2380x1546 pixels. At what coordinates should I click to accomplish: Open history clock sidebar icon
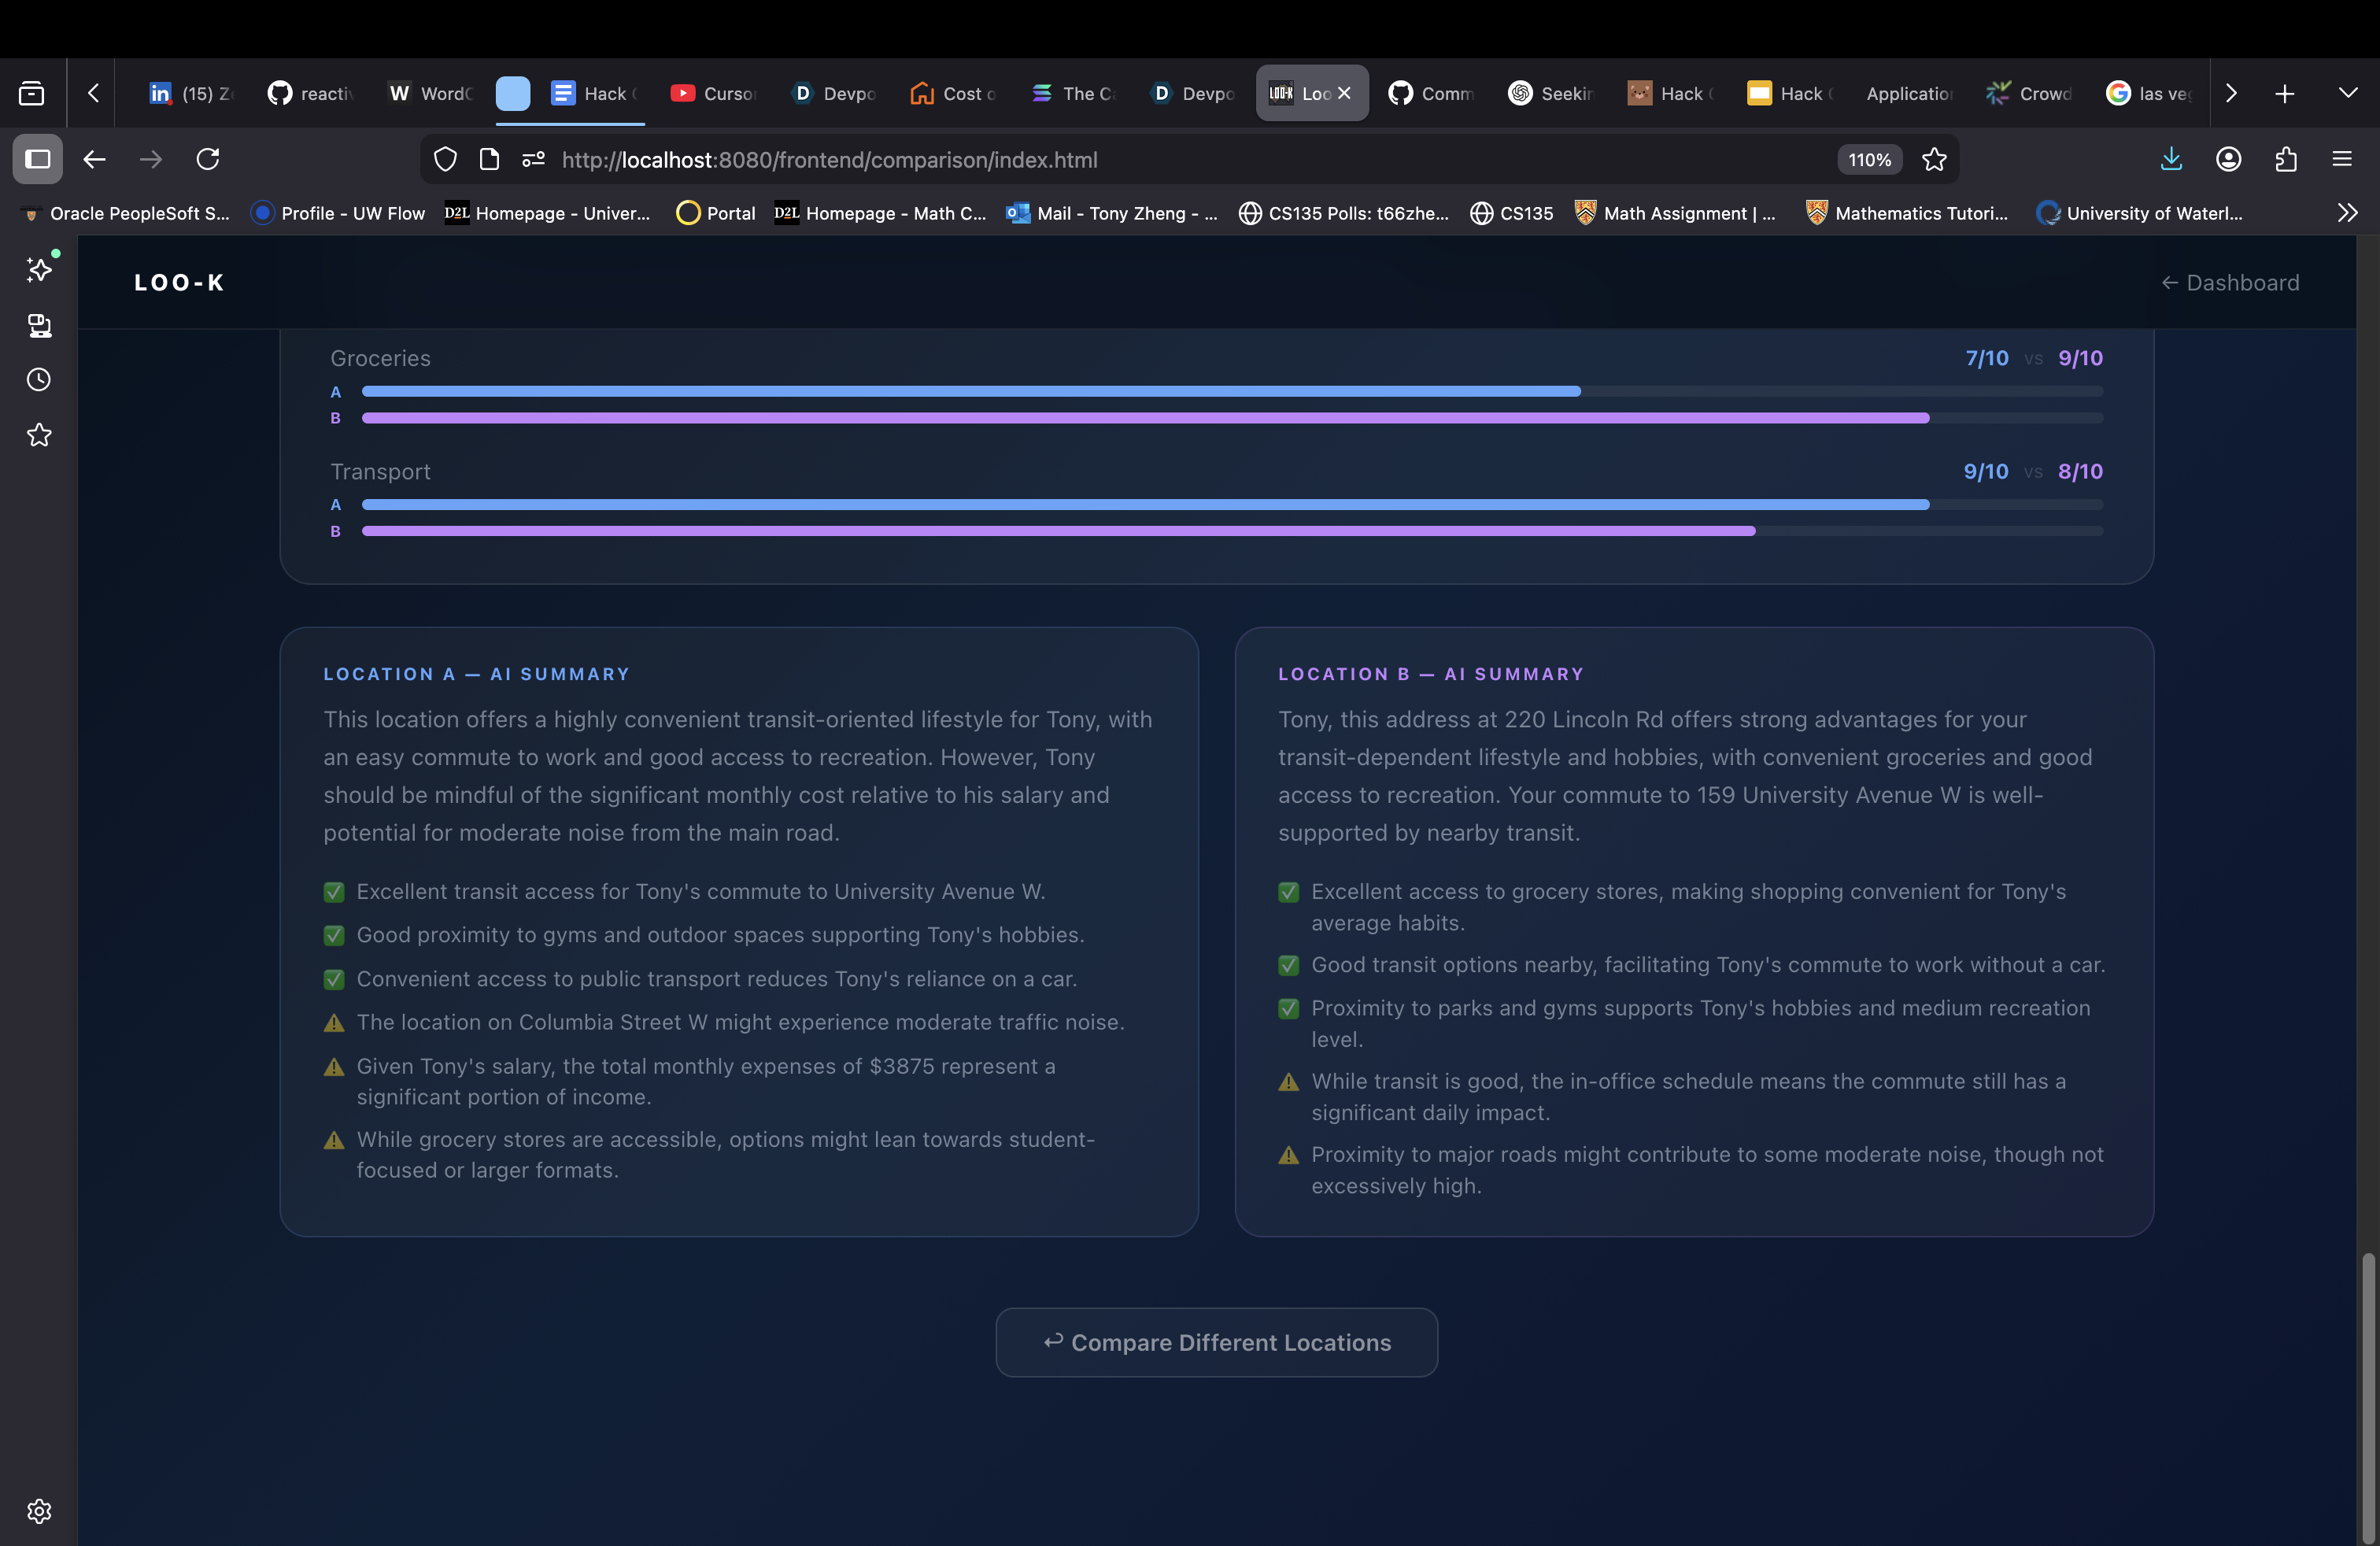click(x=39, y=380)
